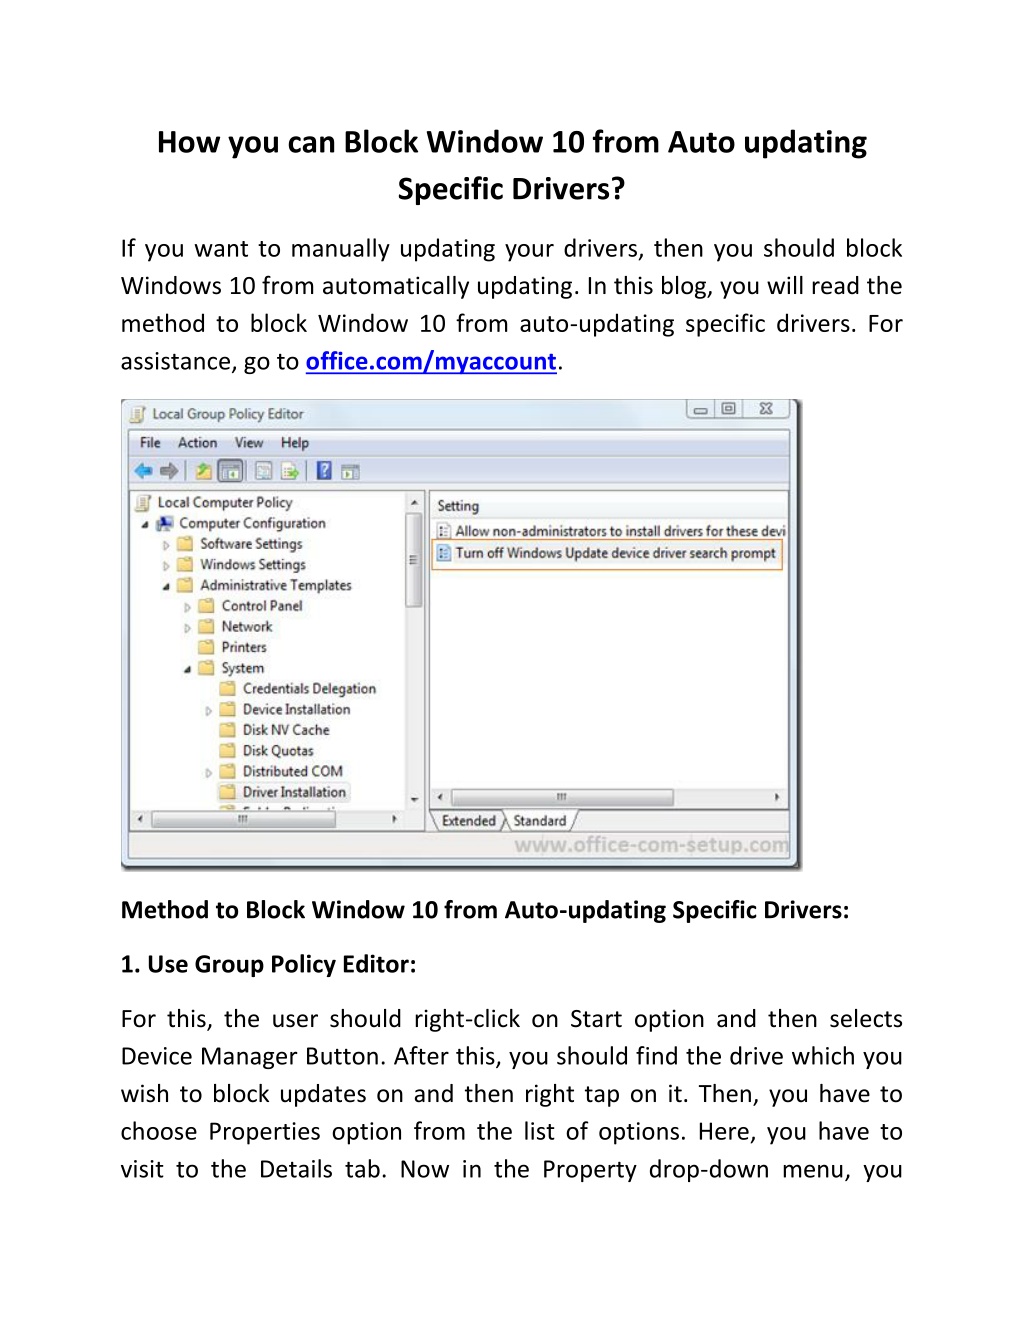Minimize the Local Group Policy Editor window

click(x=701, y=409)
